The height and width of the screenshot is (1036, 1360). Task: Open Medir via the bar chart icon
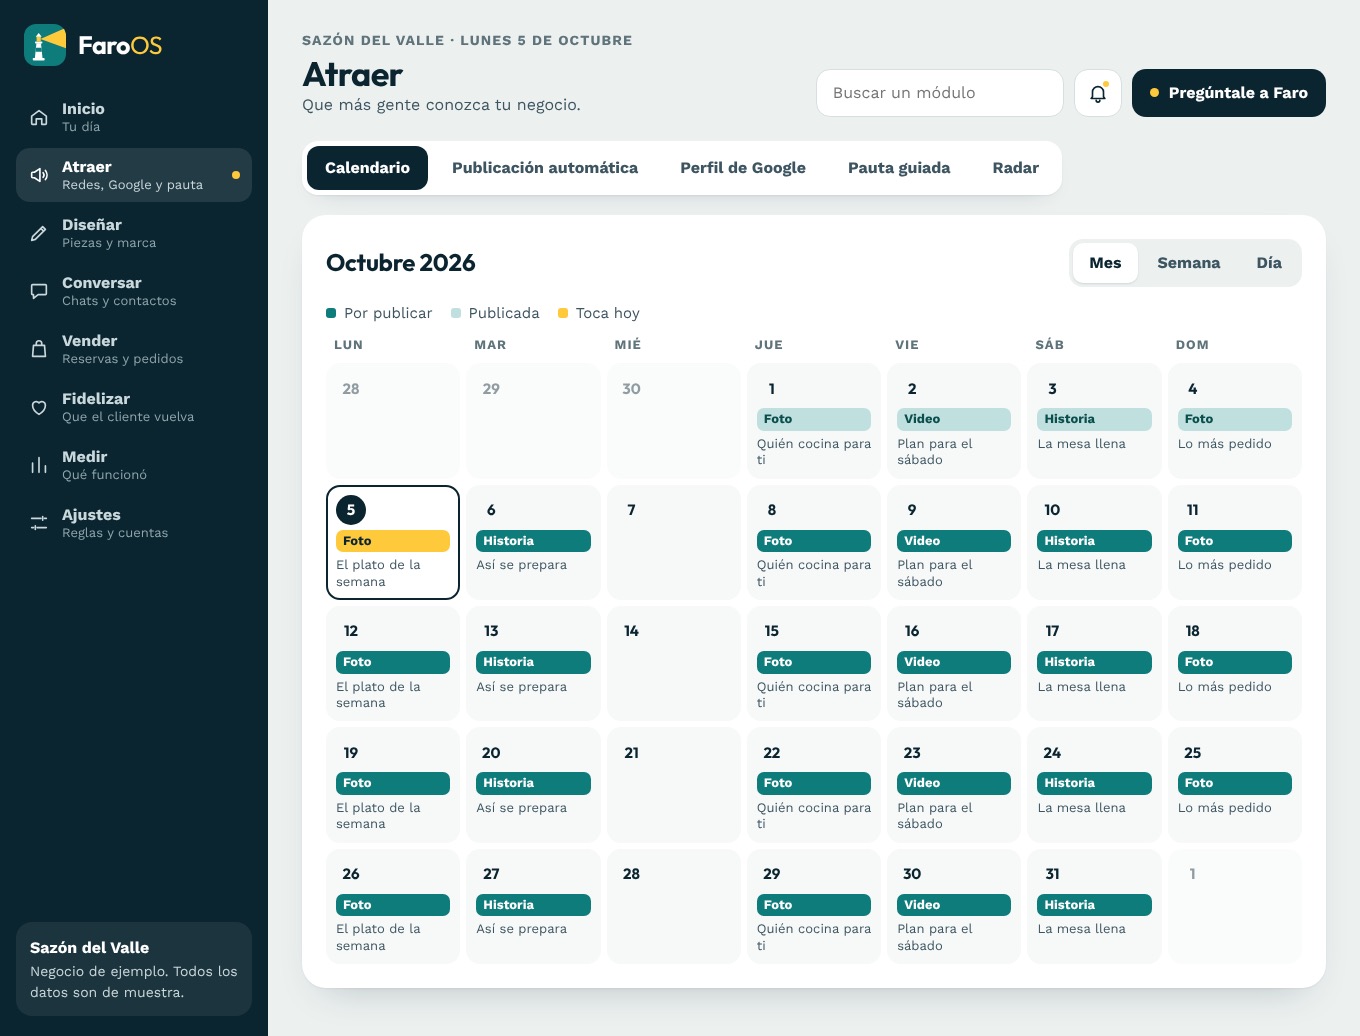pos(39,465)
